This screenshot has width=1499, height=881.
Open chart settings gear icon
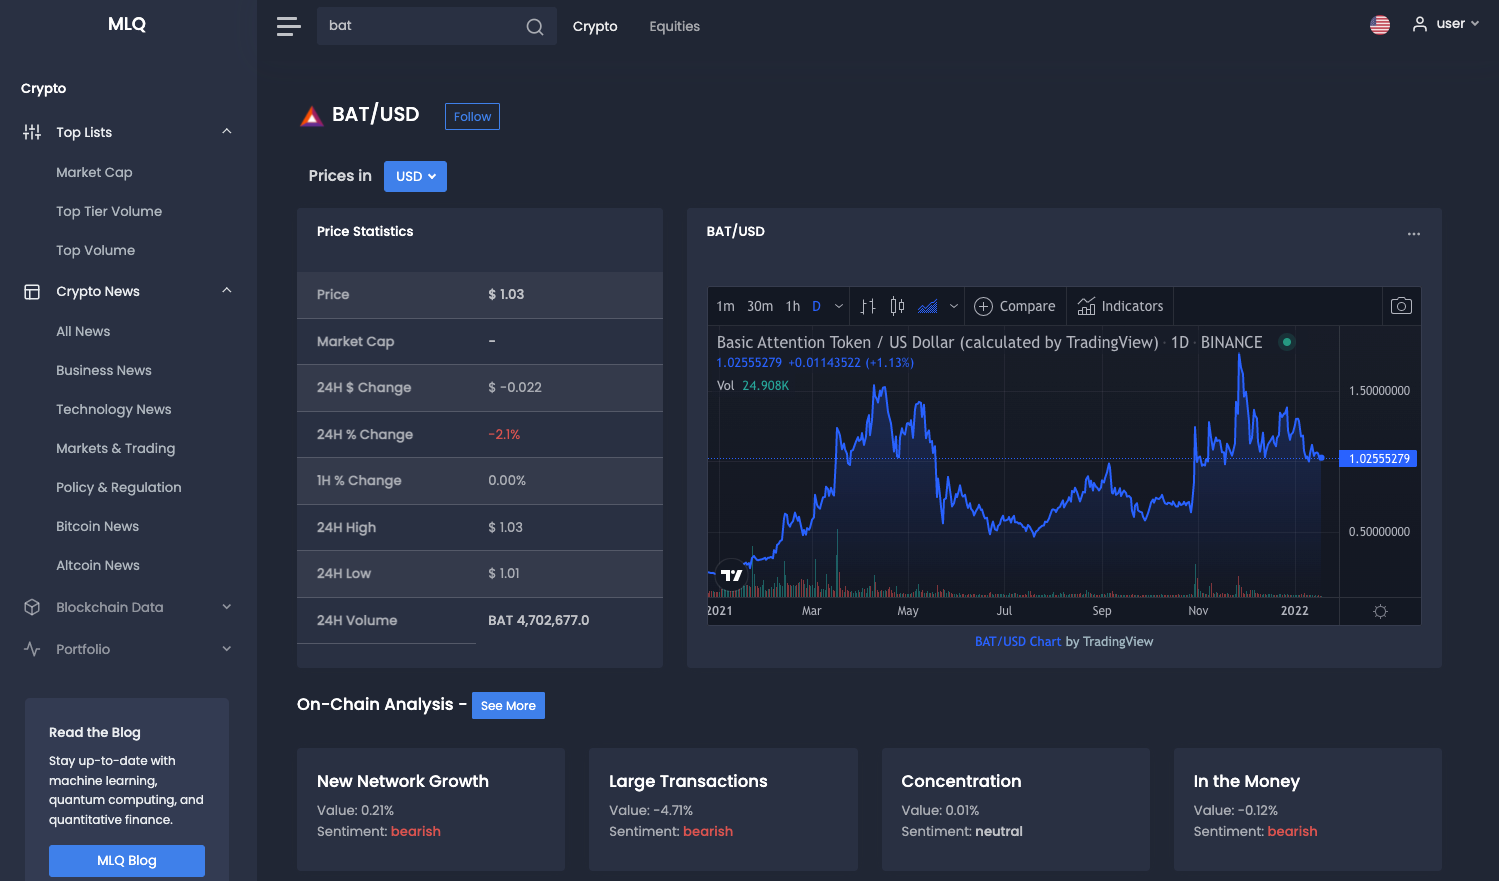point(1380,611)
